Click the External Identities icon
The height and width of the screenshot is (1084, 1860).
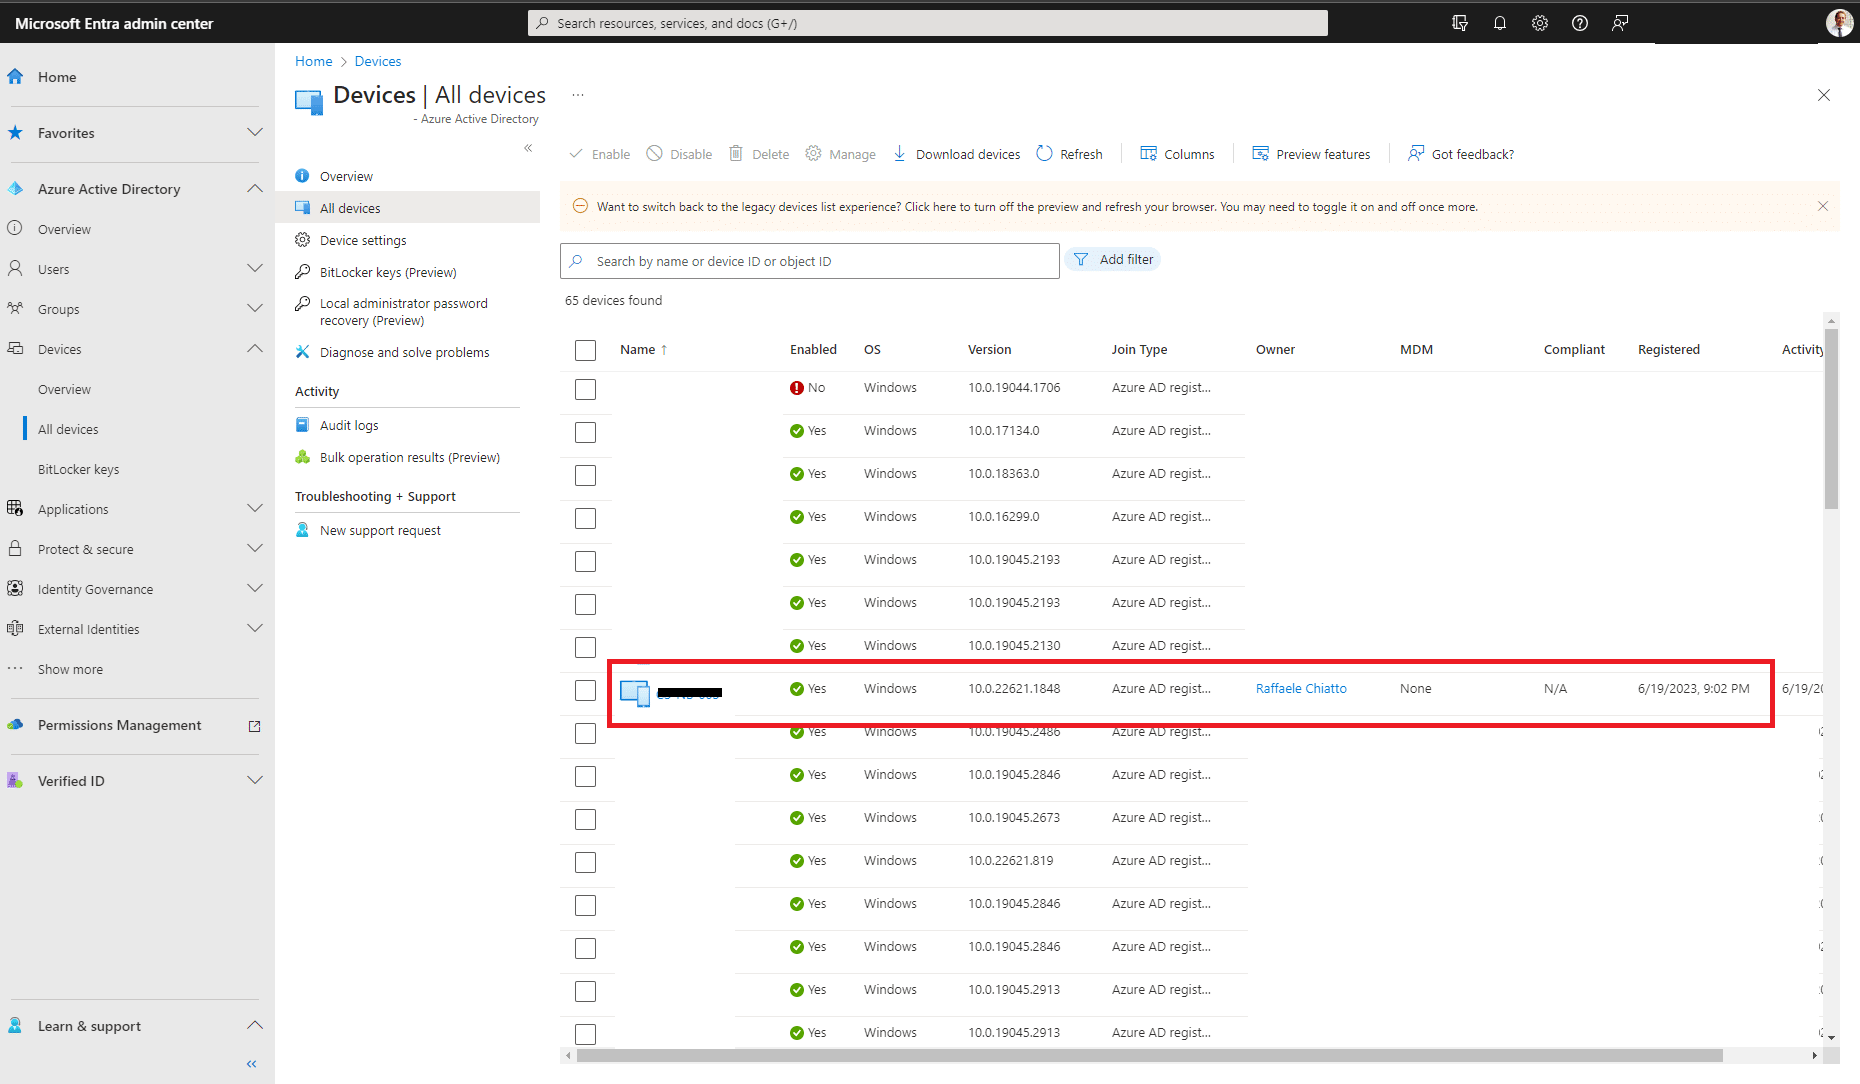(15, 628)
